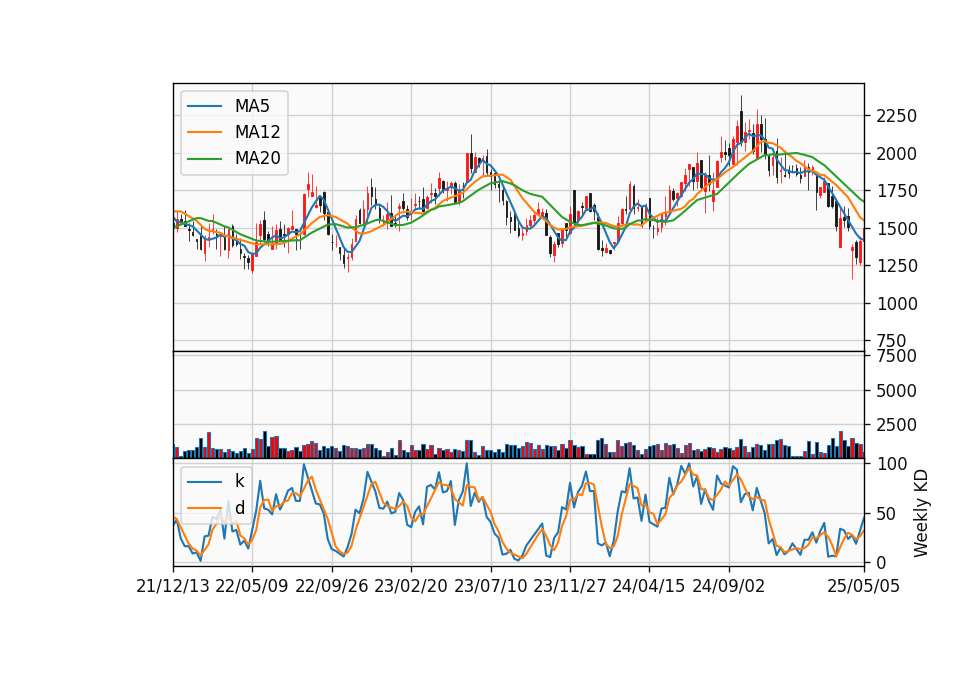The height and width of the screenshot is (690, 960).
Task: Click the 2500 volume axis label
Action: point(896,425)
